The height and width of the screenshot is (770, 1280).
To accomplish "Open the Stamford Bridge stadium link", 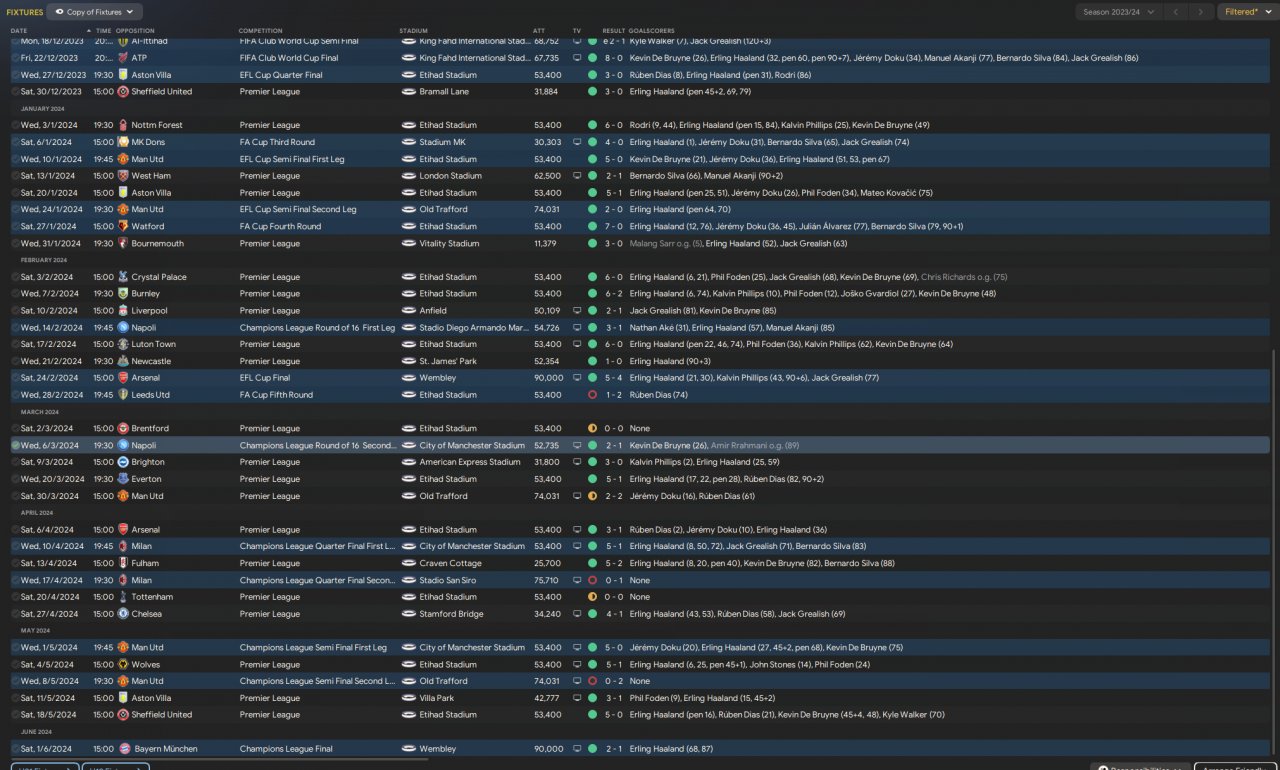I will tap(451, 614).
